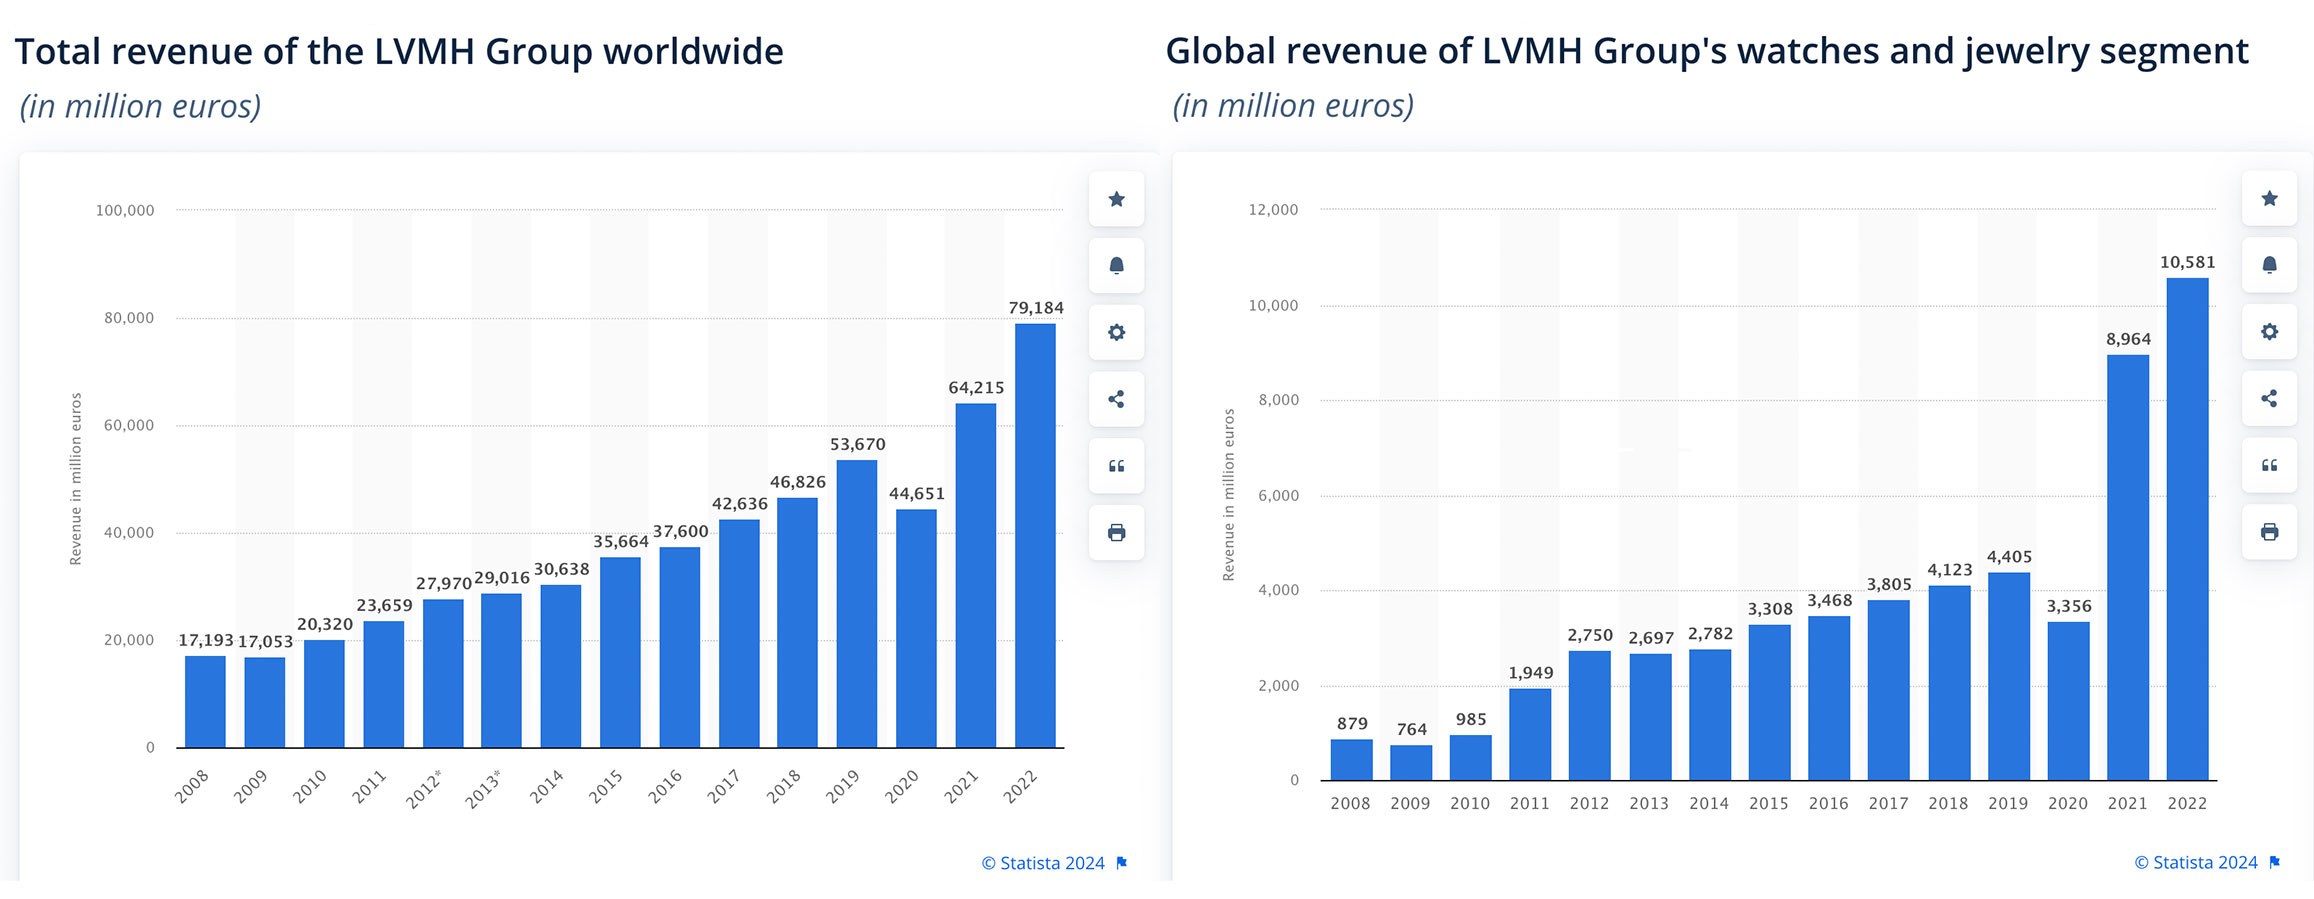This screenshot has width=2314, height=899.
Task: Open gear settings on the total revenue chart
Action: click(1116, 332)
